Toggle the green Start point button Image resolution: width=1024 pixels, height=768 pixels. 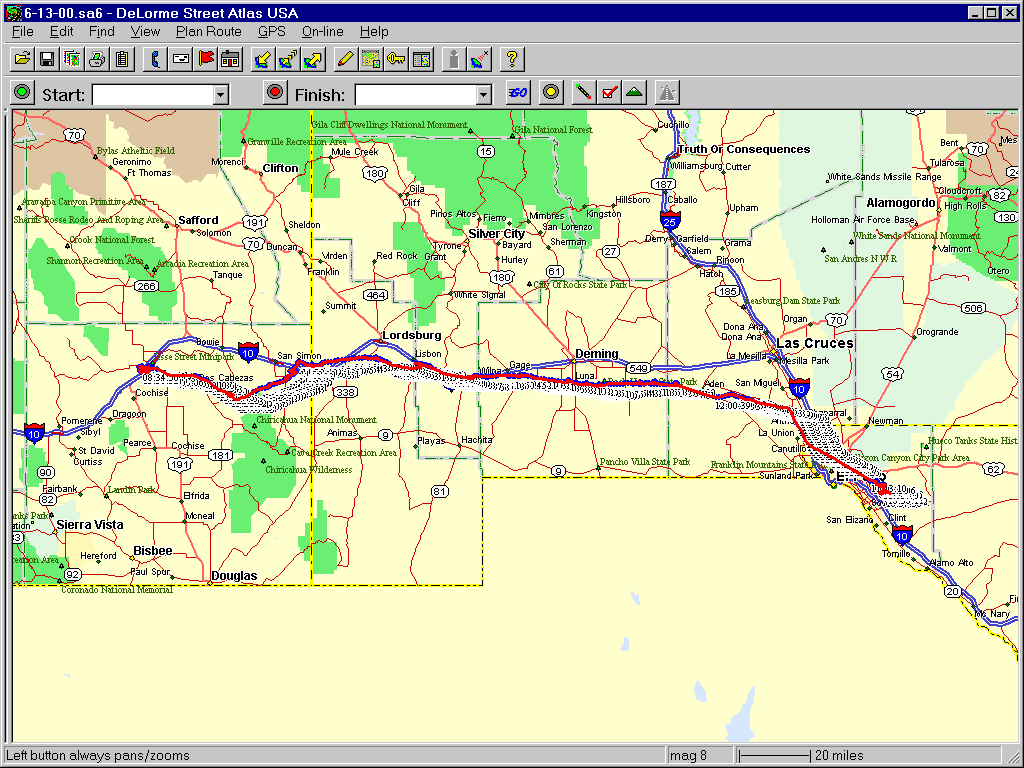pyautogui.click(x=21, y=93)
